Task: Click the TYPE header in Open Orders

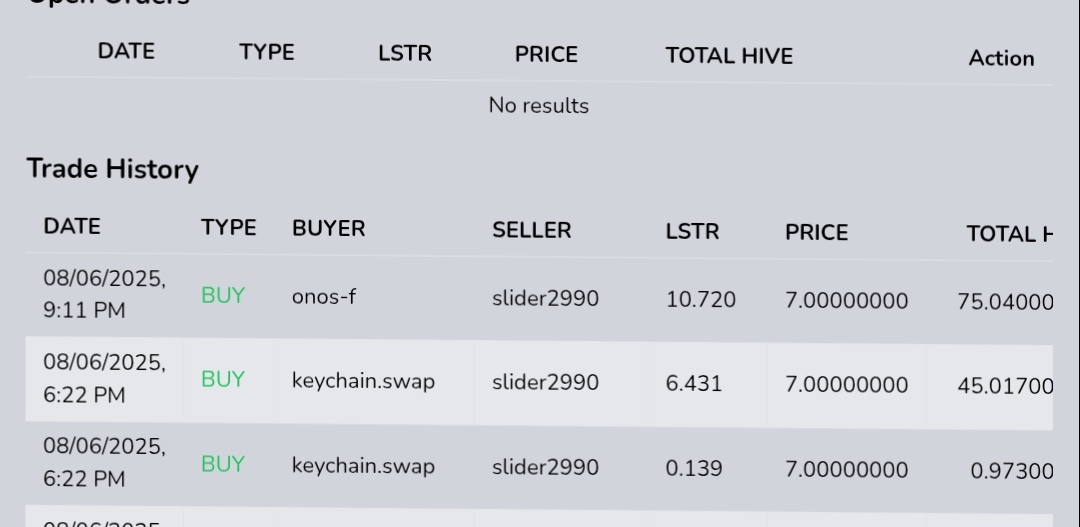Action: click(267, 53)
